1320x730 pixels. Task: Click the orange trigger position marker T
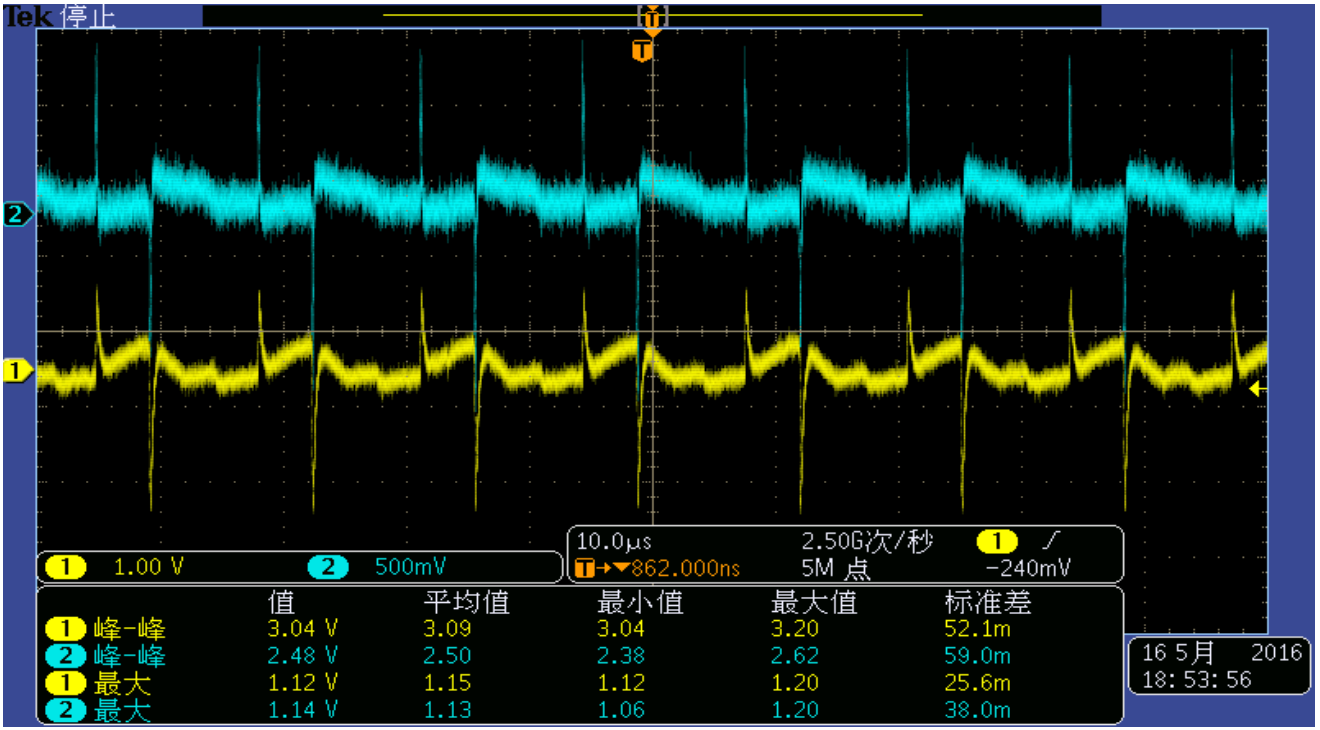point(645,49)
